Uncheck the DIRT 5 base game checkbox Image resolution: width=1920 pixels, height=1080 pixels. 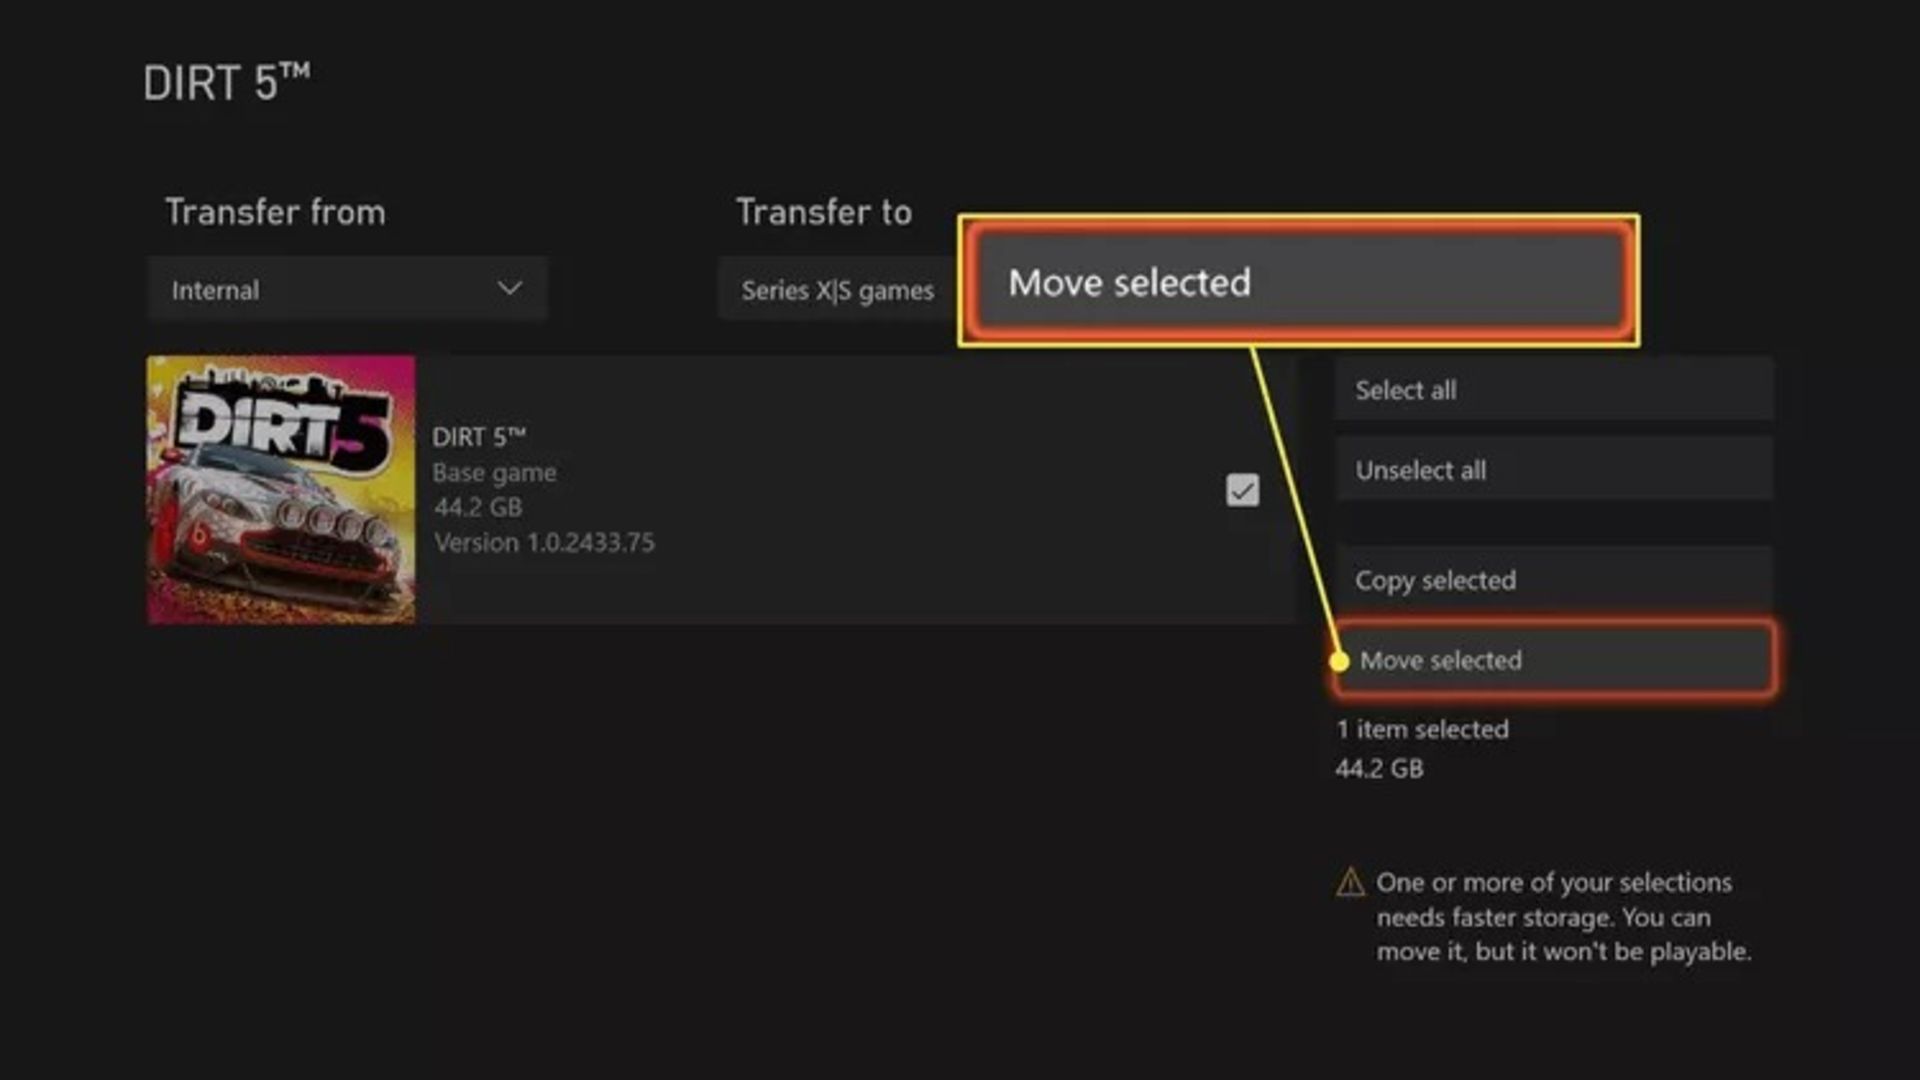[x=1242, y=490]
